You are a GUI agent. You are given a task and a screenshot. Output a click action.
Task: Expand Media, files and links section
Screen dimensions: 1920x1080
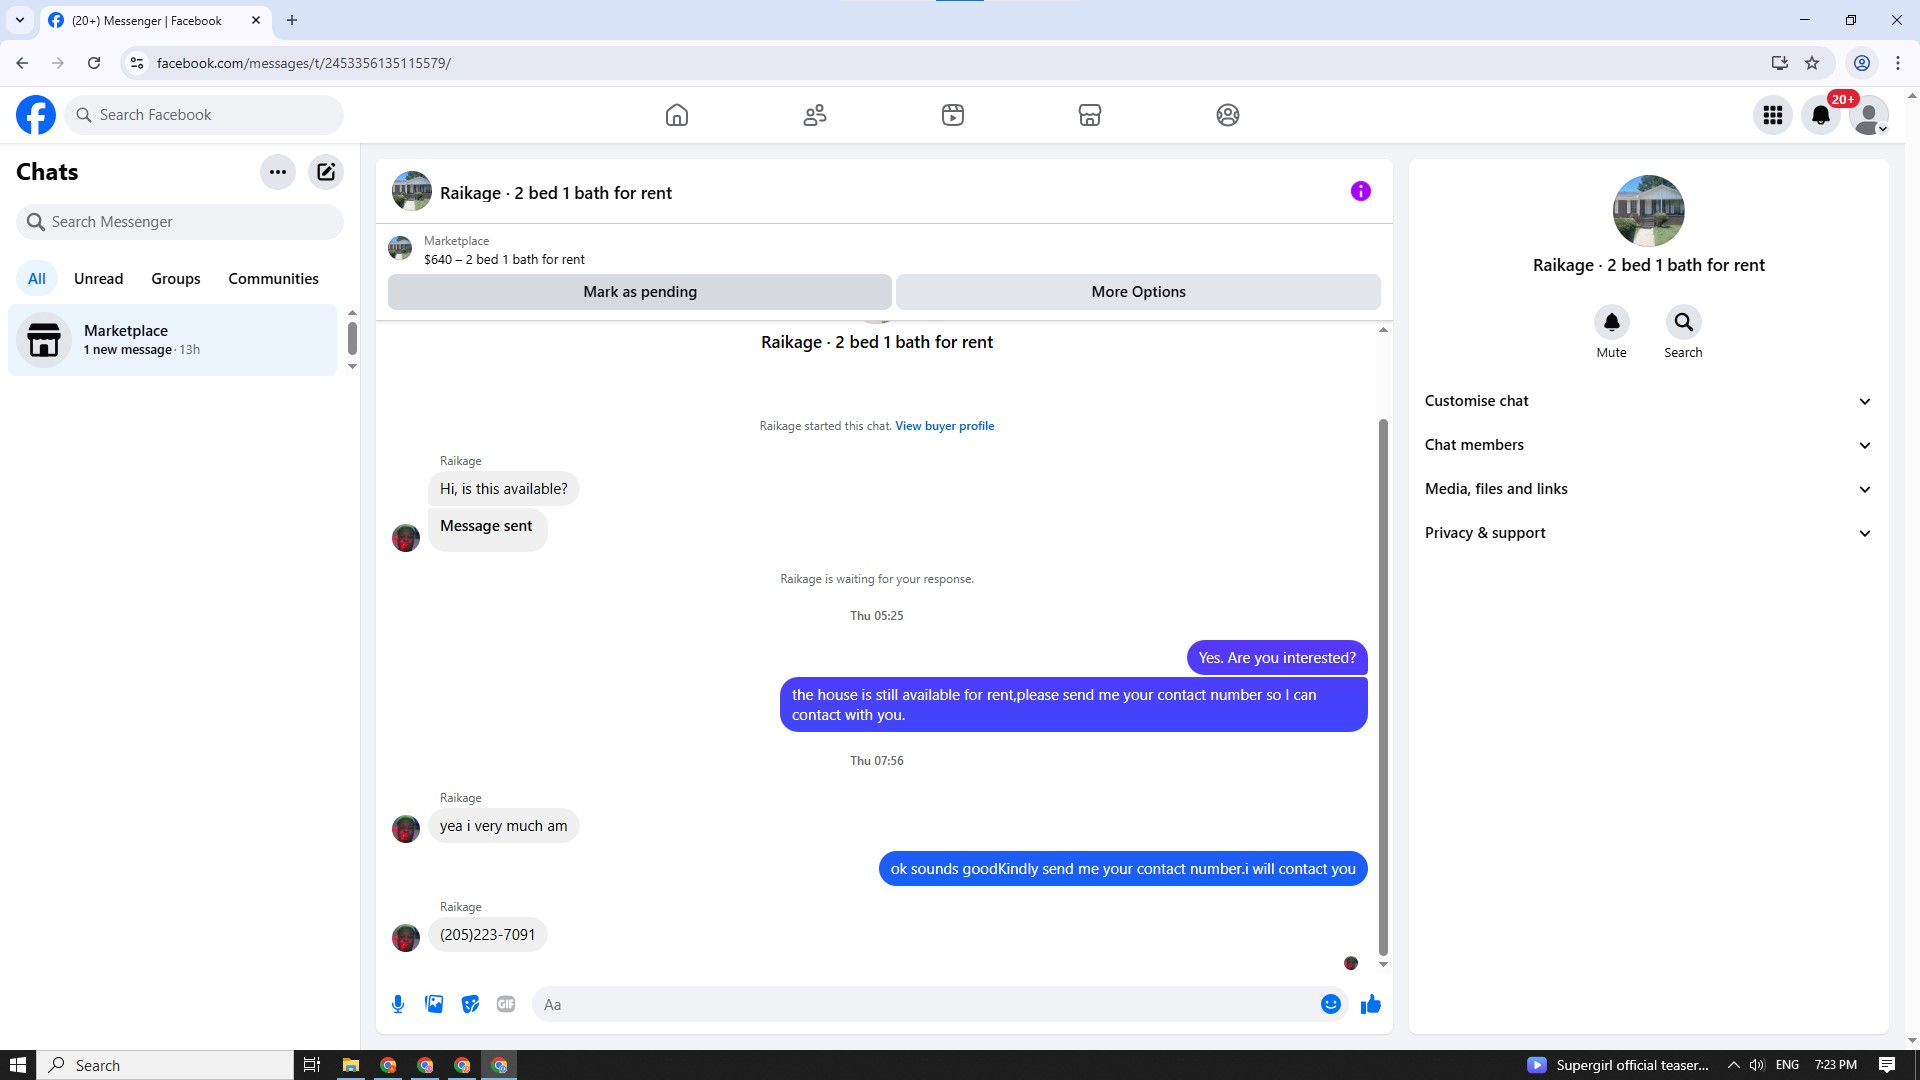[1648, 489]
